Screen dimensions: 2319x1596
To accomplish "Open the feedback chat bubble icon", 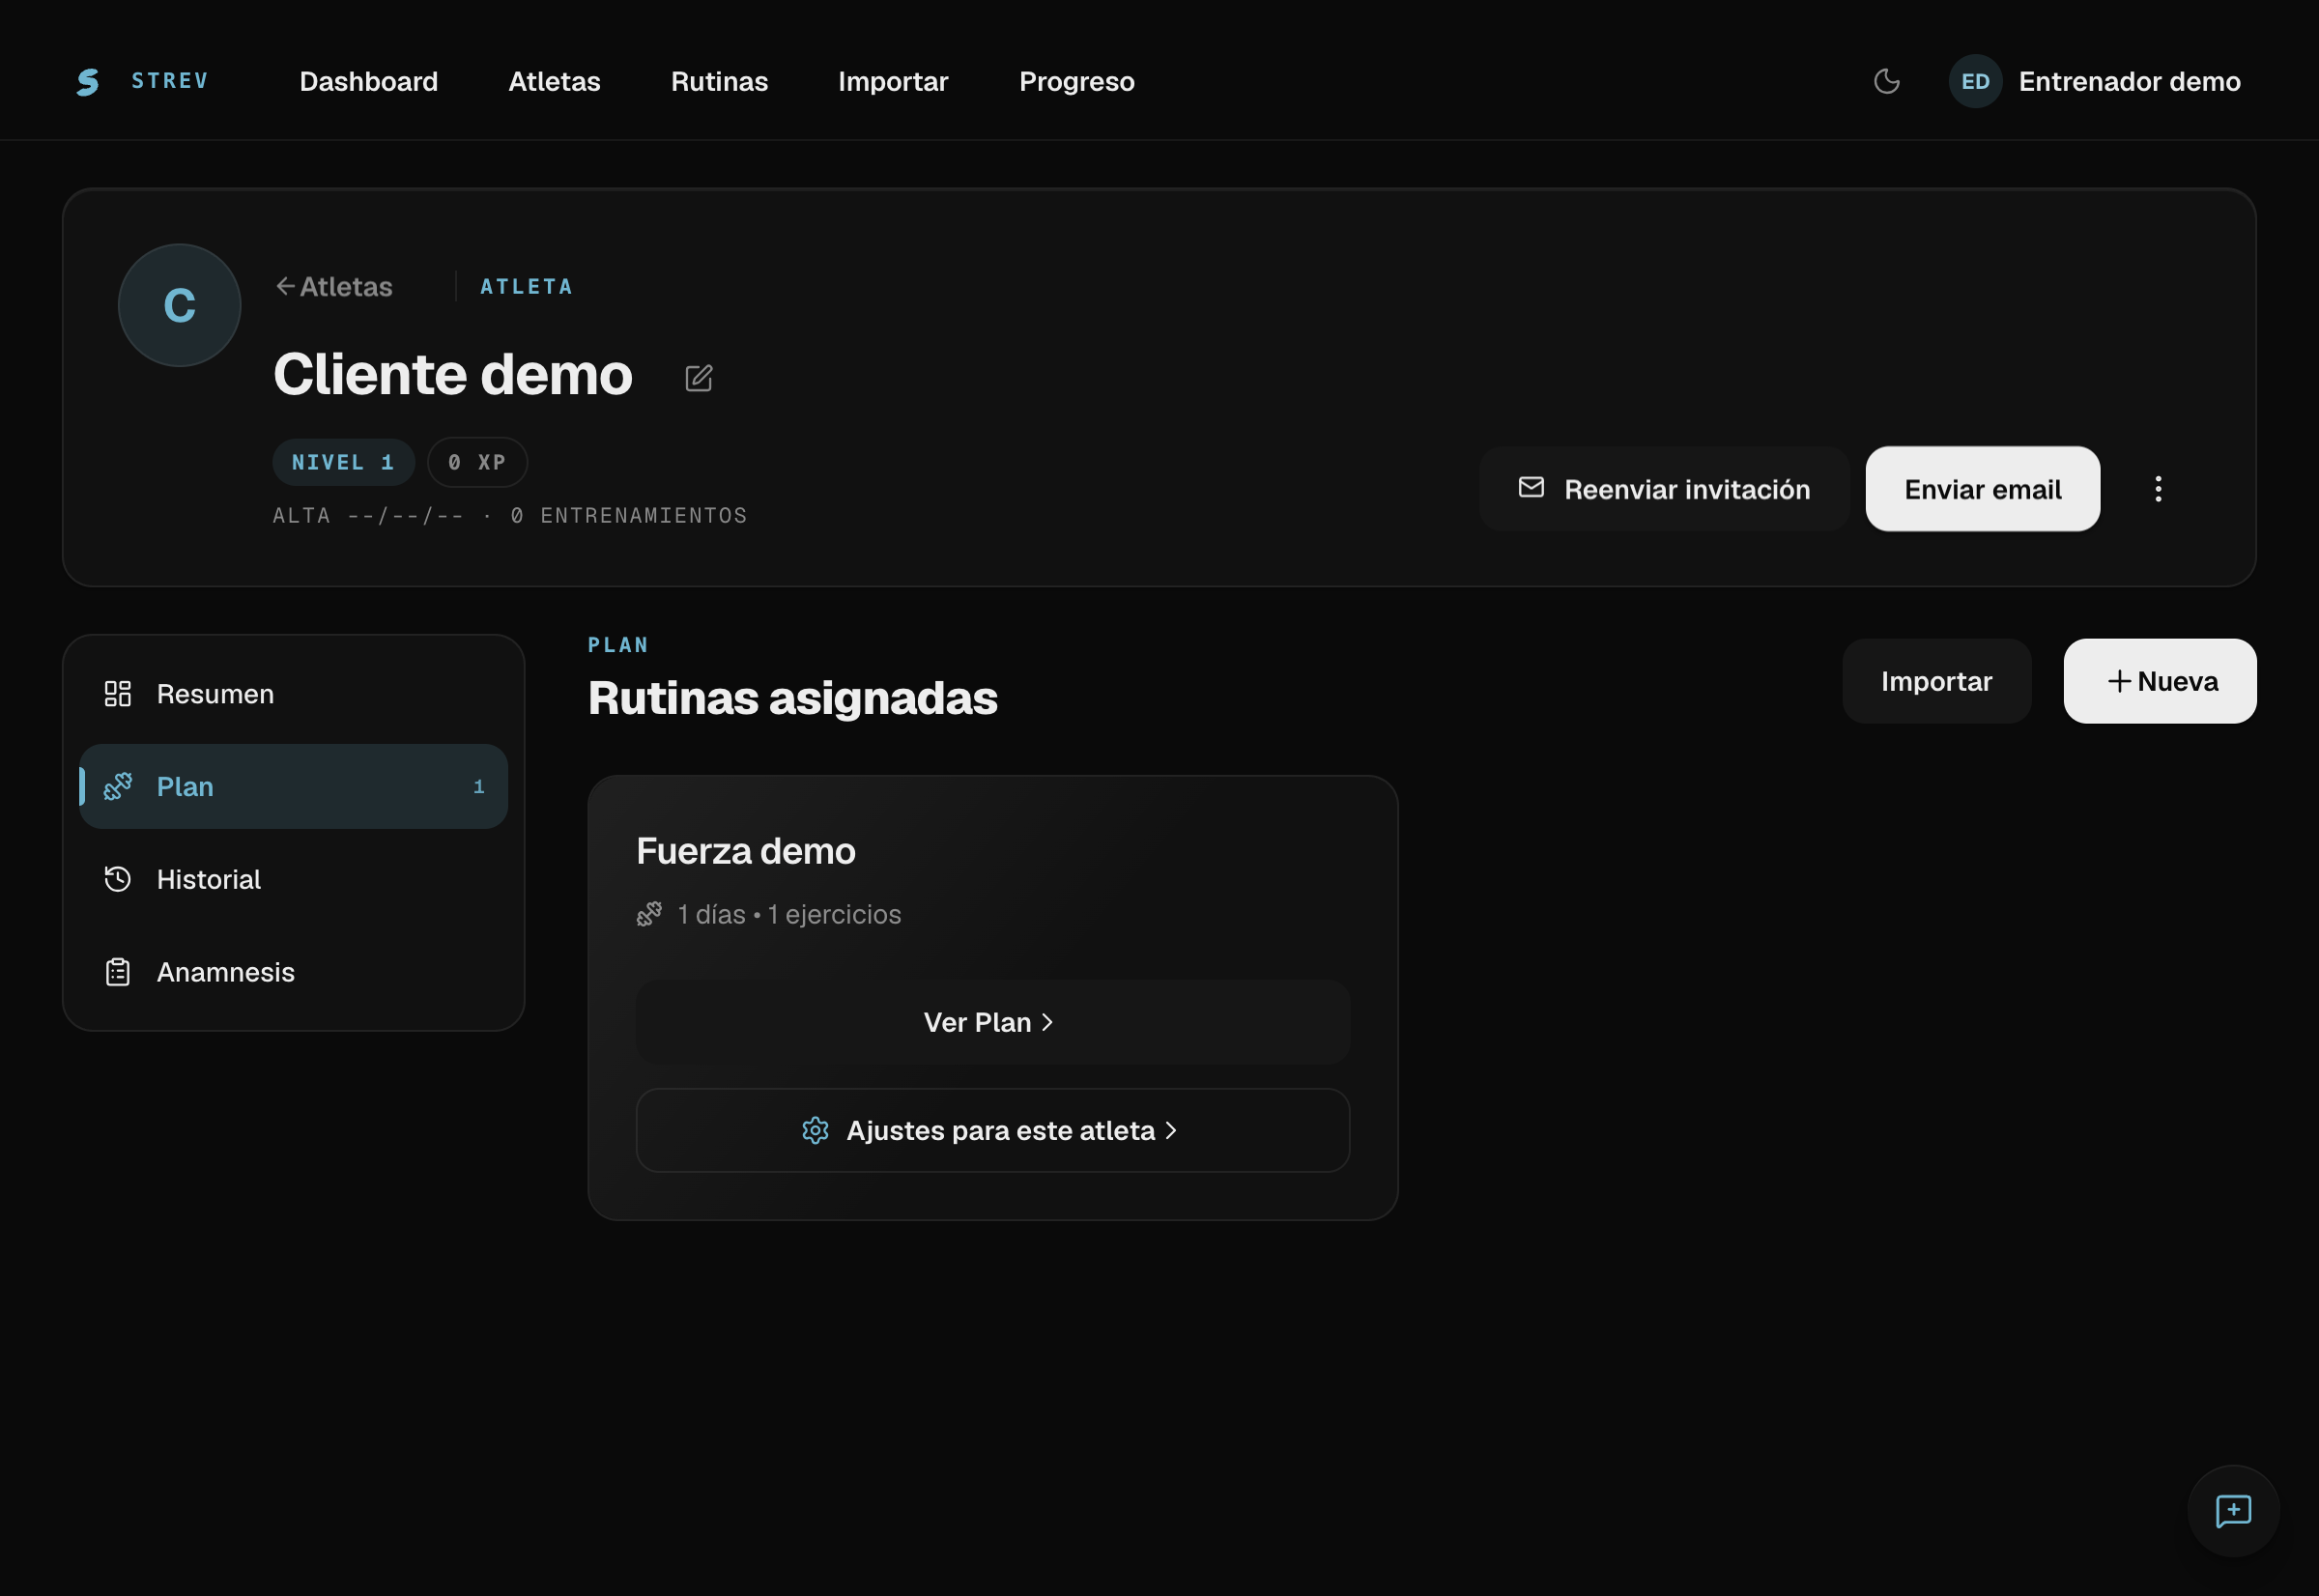I will [2233, 1511].
